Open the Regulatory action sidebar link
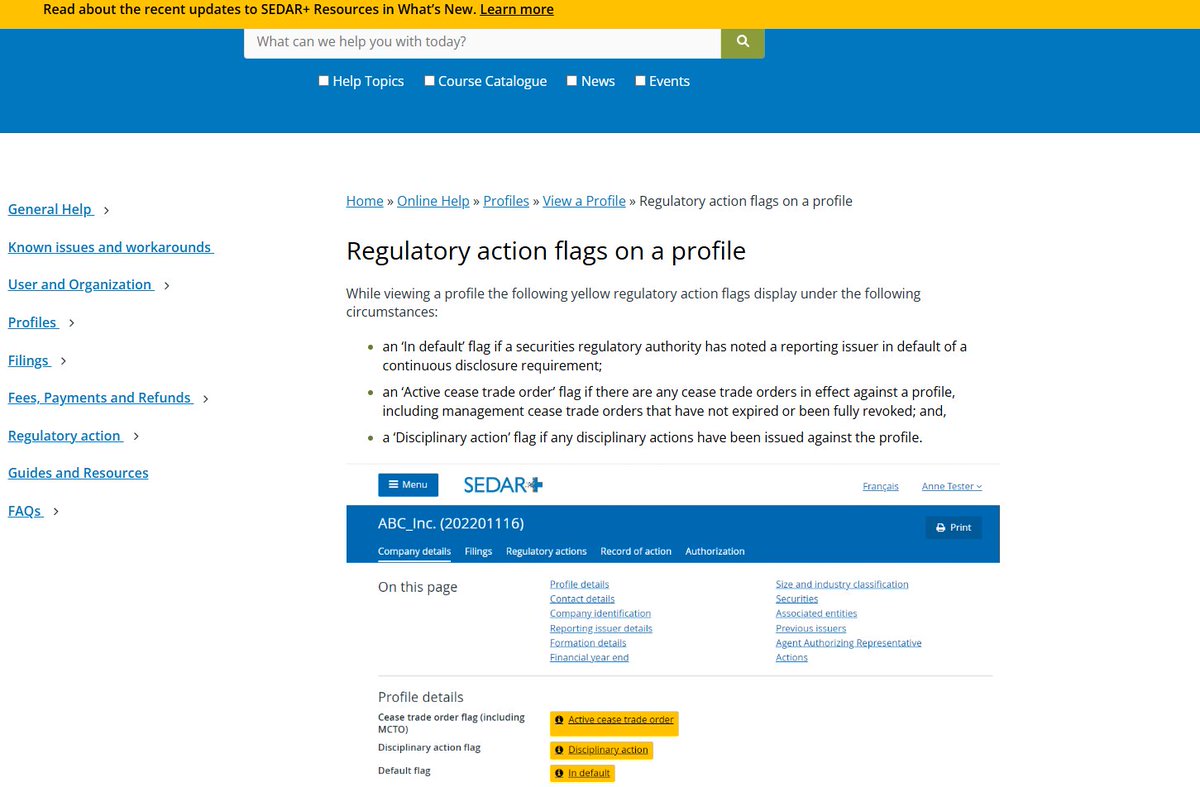1200x787 pixels. coord(65,435)
